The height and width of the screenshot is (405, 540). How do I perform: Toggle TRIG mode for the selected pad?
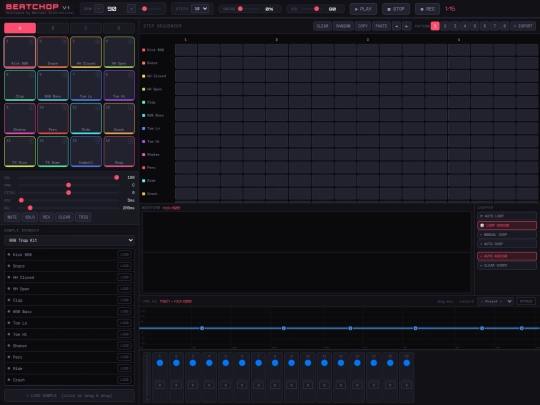(x=83, y=217)
